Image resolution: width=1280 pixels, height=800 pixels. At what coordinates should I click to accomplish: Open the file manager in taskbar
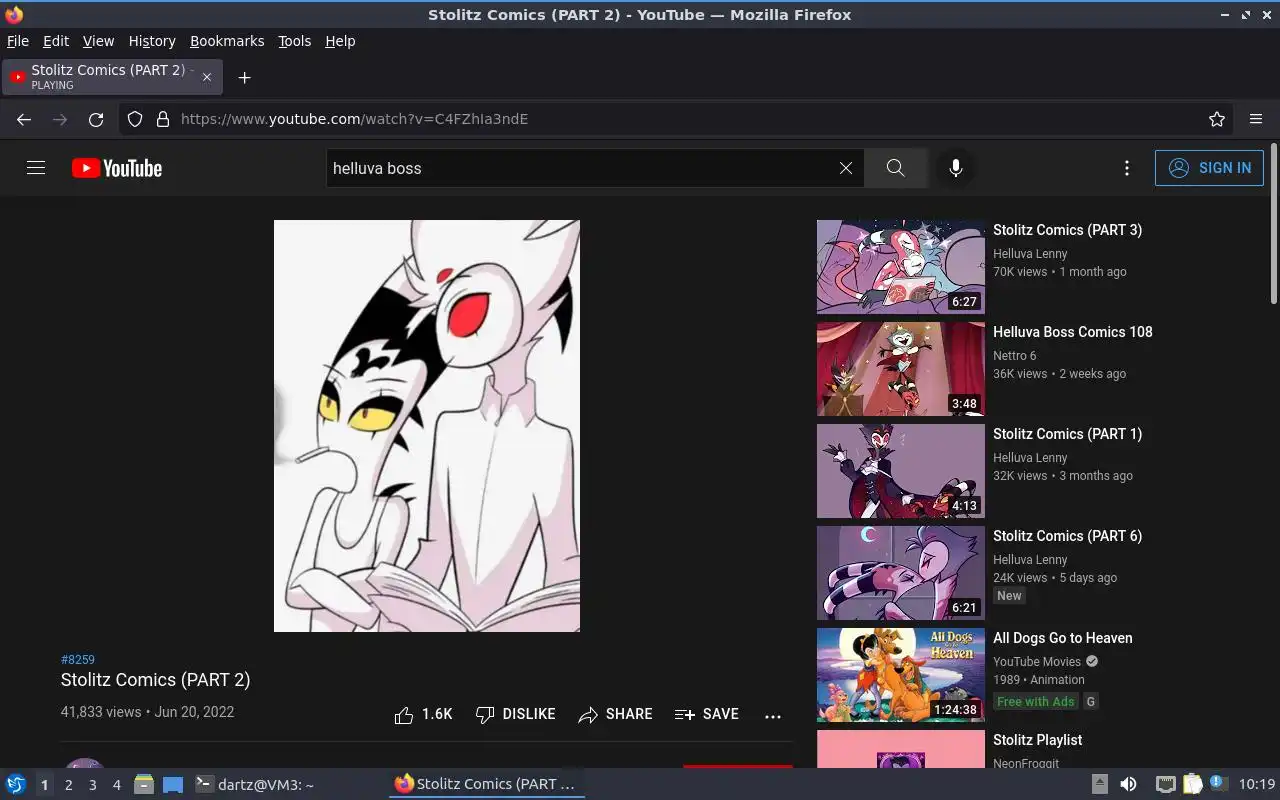tap(144, 784)
